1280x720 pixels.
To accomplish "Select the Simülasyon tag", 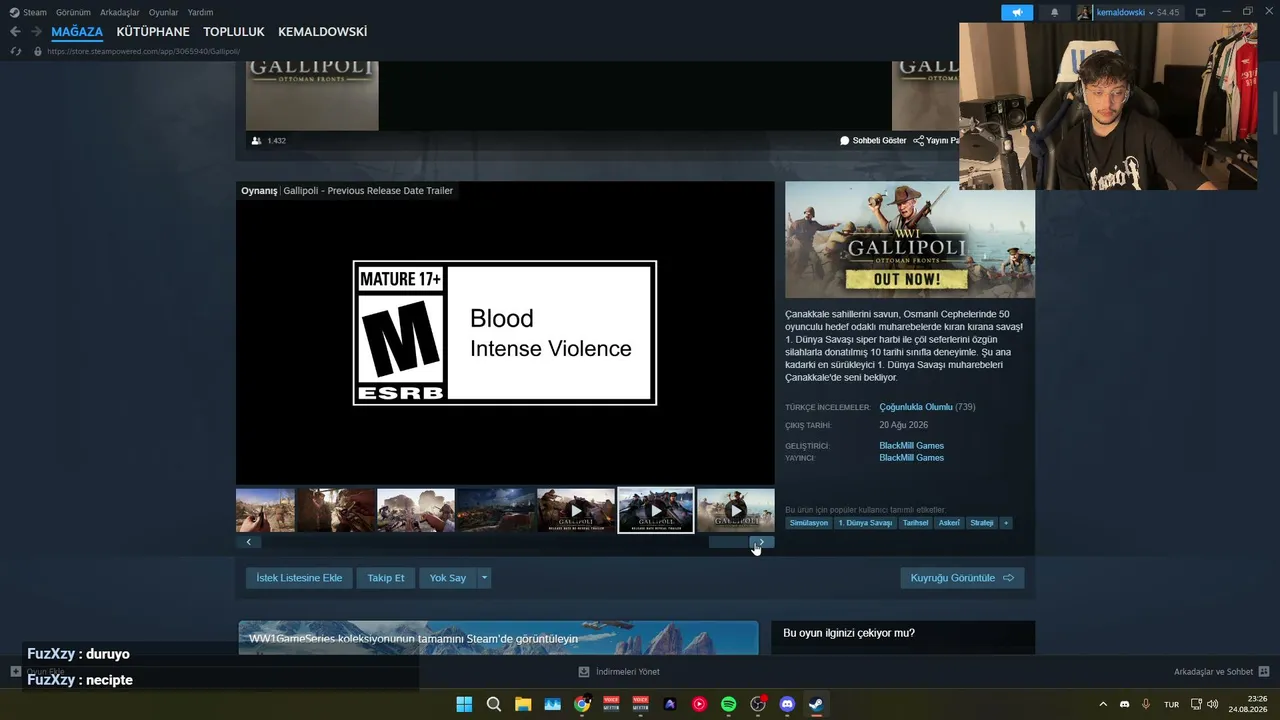I will (809, 523).
